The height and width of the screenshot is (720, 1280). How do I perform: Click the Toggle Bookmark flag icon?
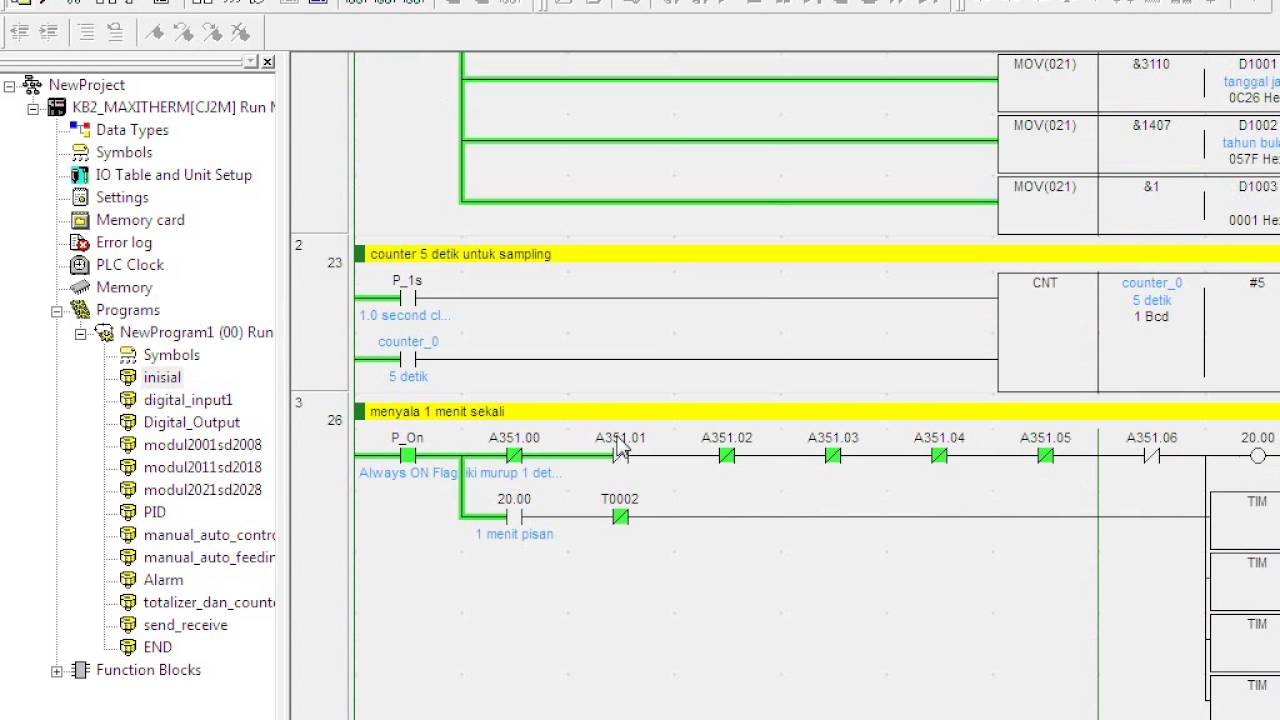154,32
